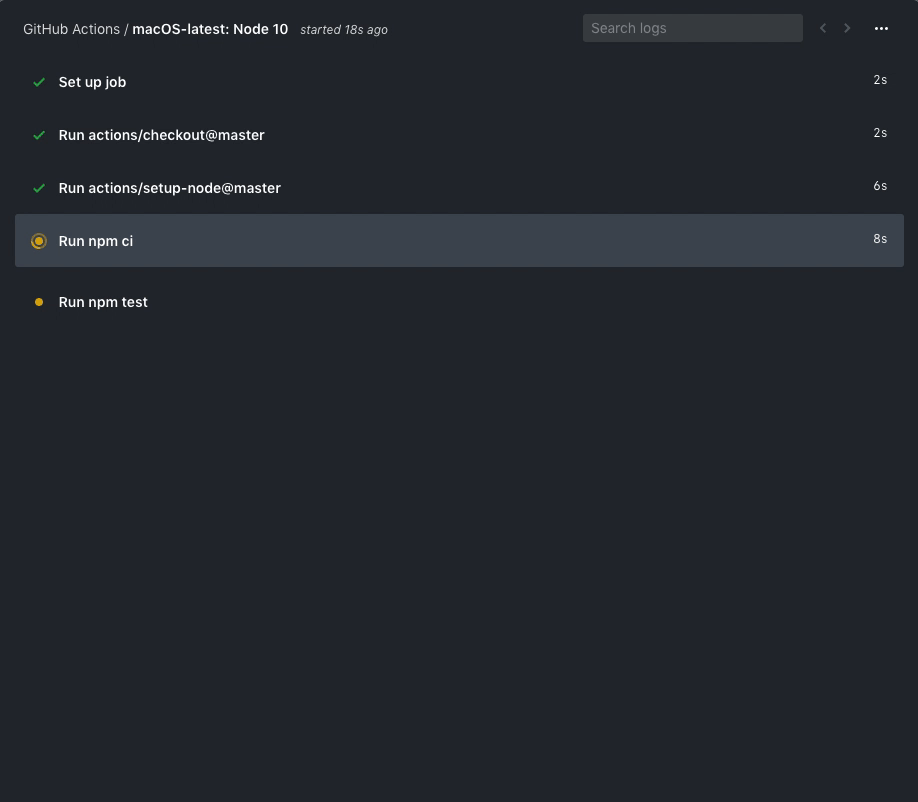Expand the Run actions/checkout@master step
The height and width of the screenshot is (802, 918).
tap(161, 135)
